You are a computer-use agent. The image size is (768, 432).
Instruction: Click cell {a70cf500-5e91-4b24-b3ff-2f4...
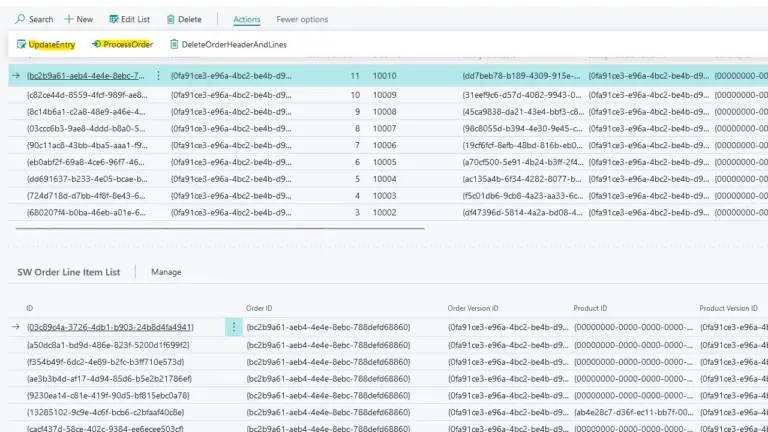[x=523, y=162]
